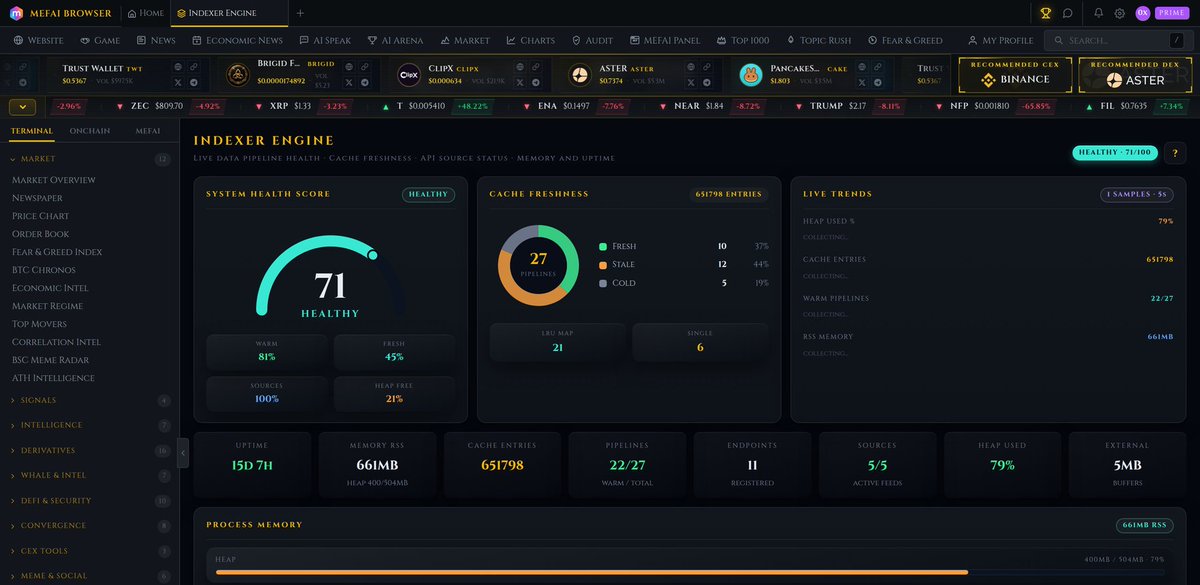The width and height of the screenshot is (1200, 585).
Task: Click the Recommended DEX Aster button
Action: point(1135,74)
